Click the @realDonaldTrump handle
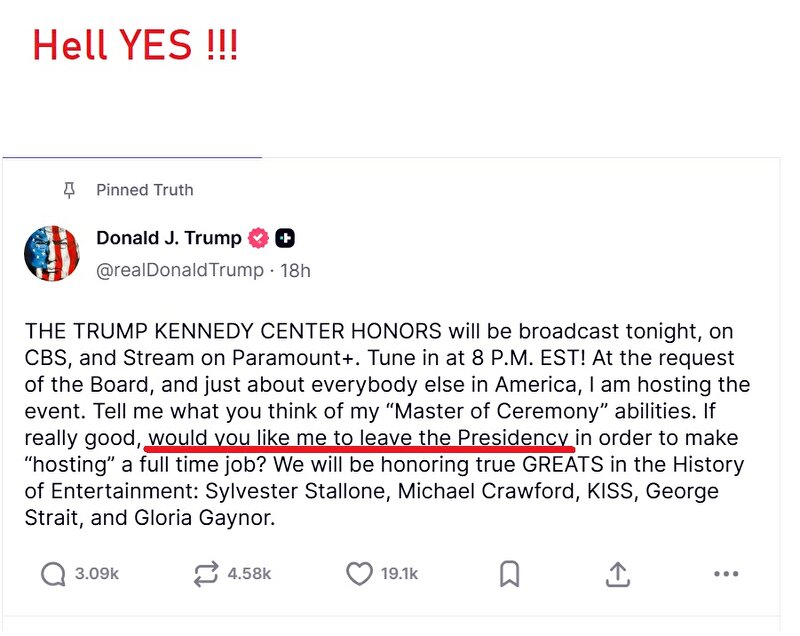800x636 pixels. coord(180,269)
